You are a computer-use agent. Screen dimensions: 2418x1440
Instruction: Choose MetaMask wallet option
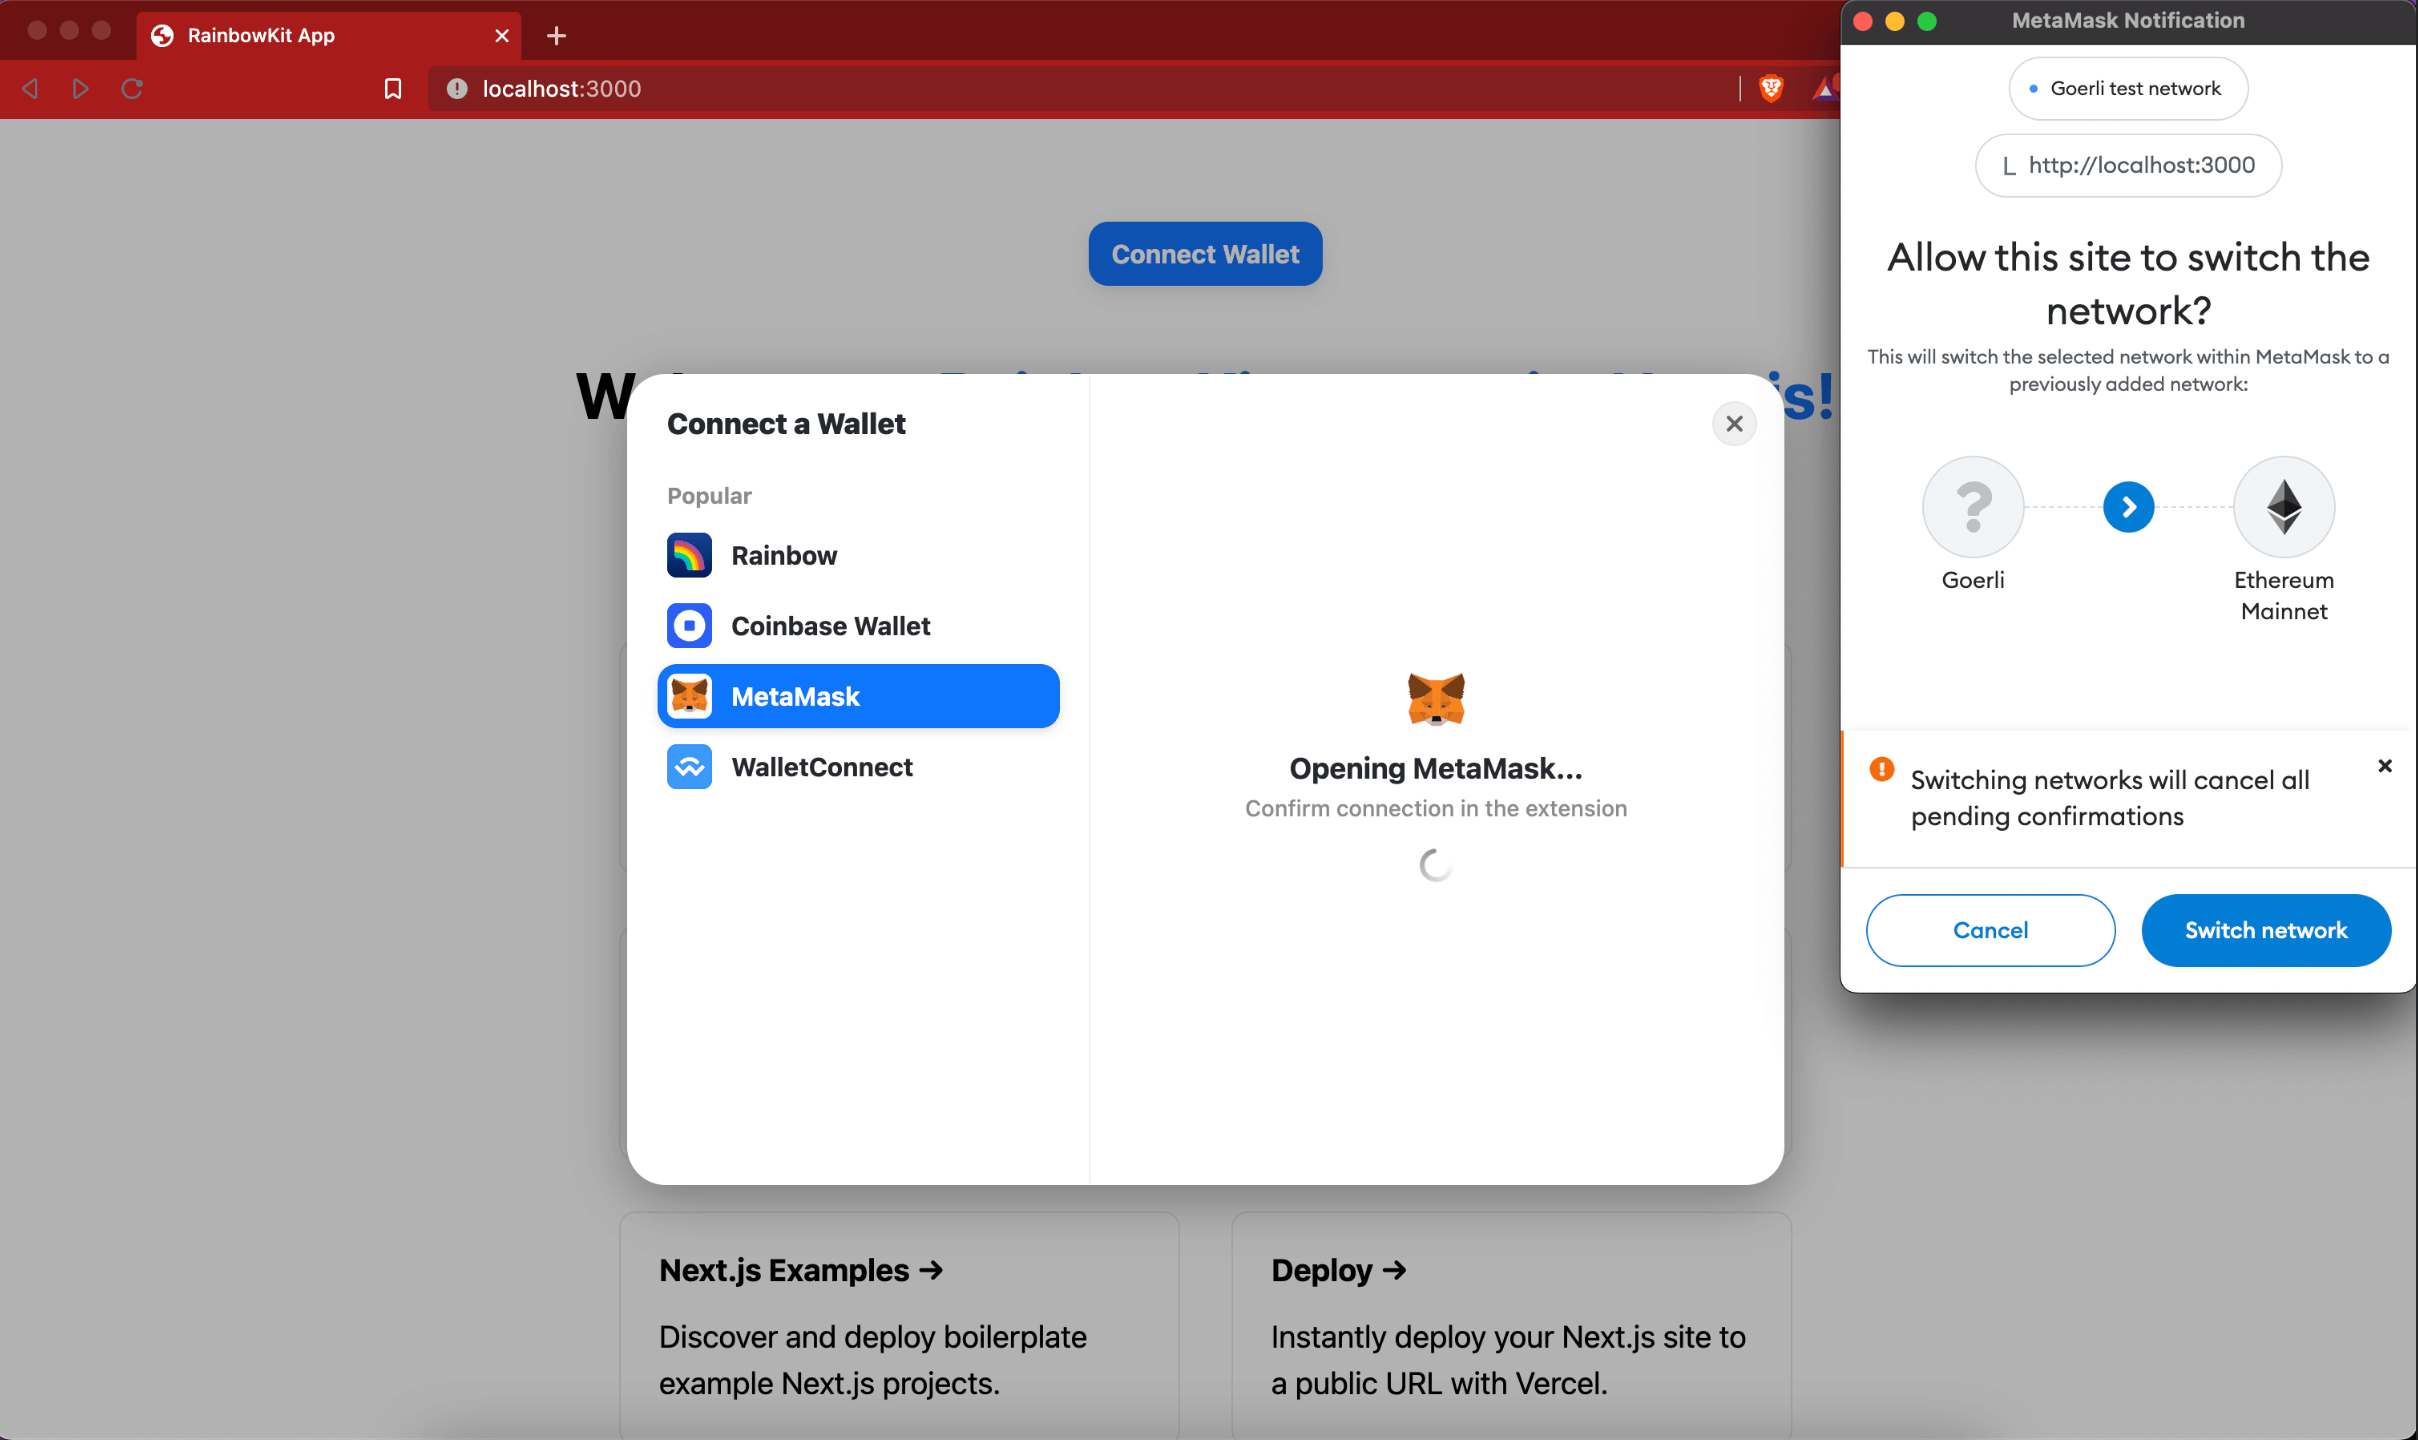point(858,696)
